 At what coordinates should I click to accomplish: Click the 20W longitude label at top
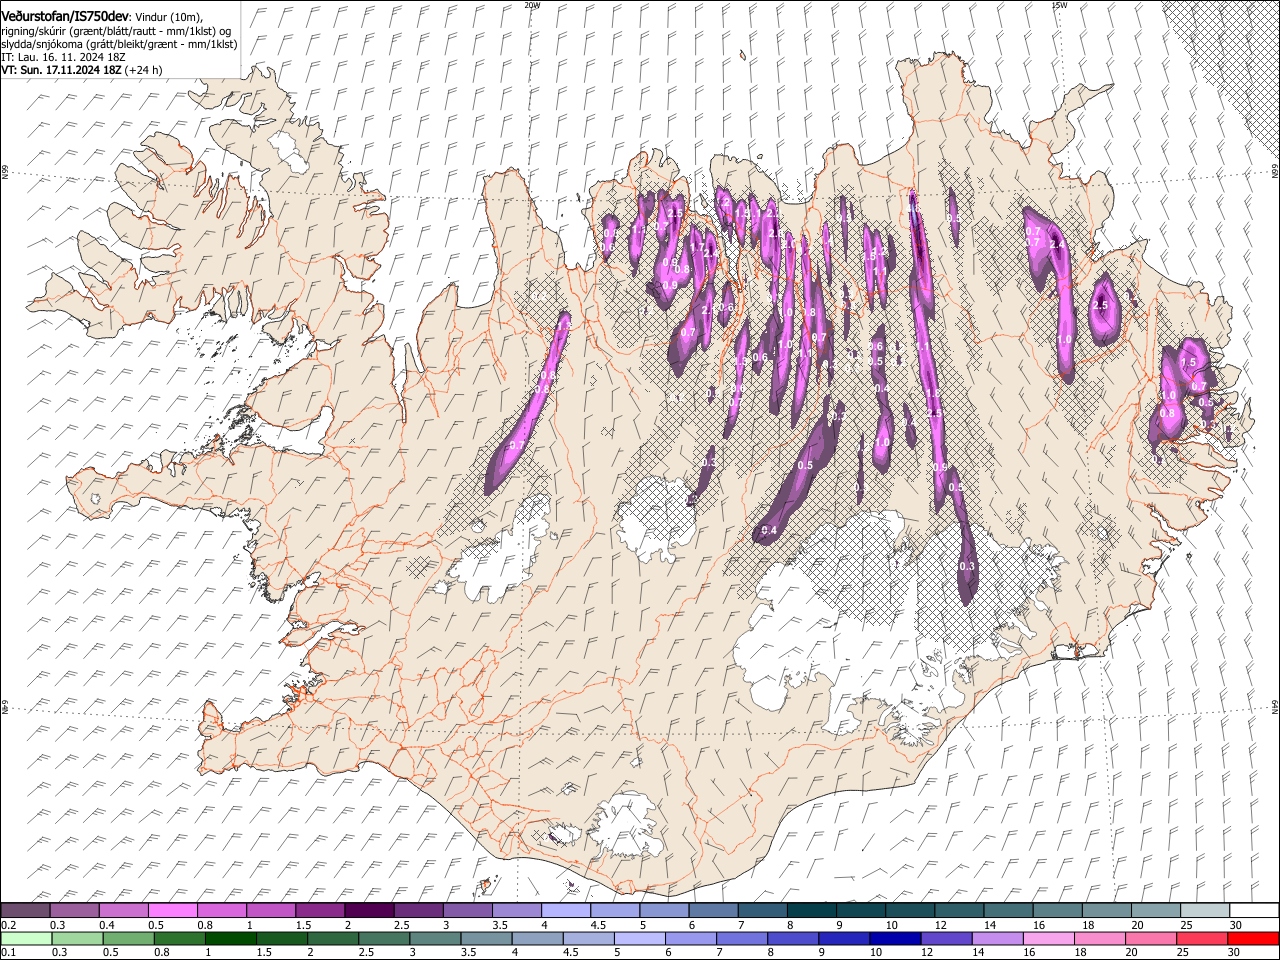532,4
